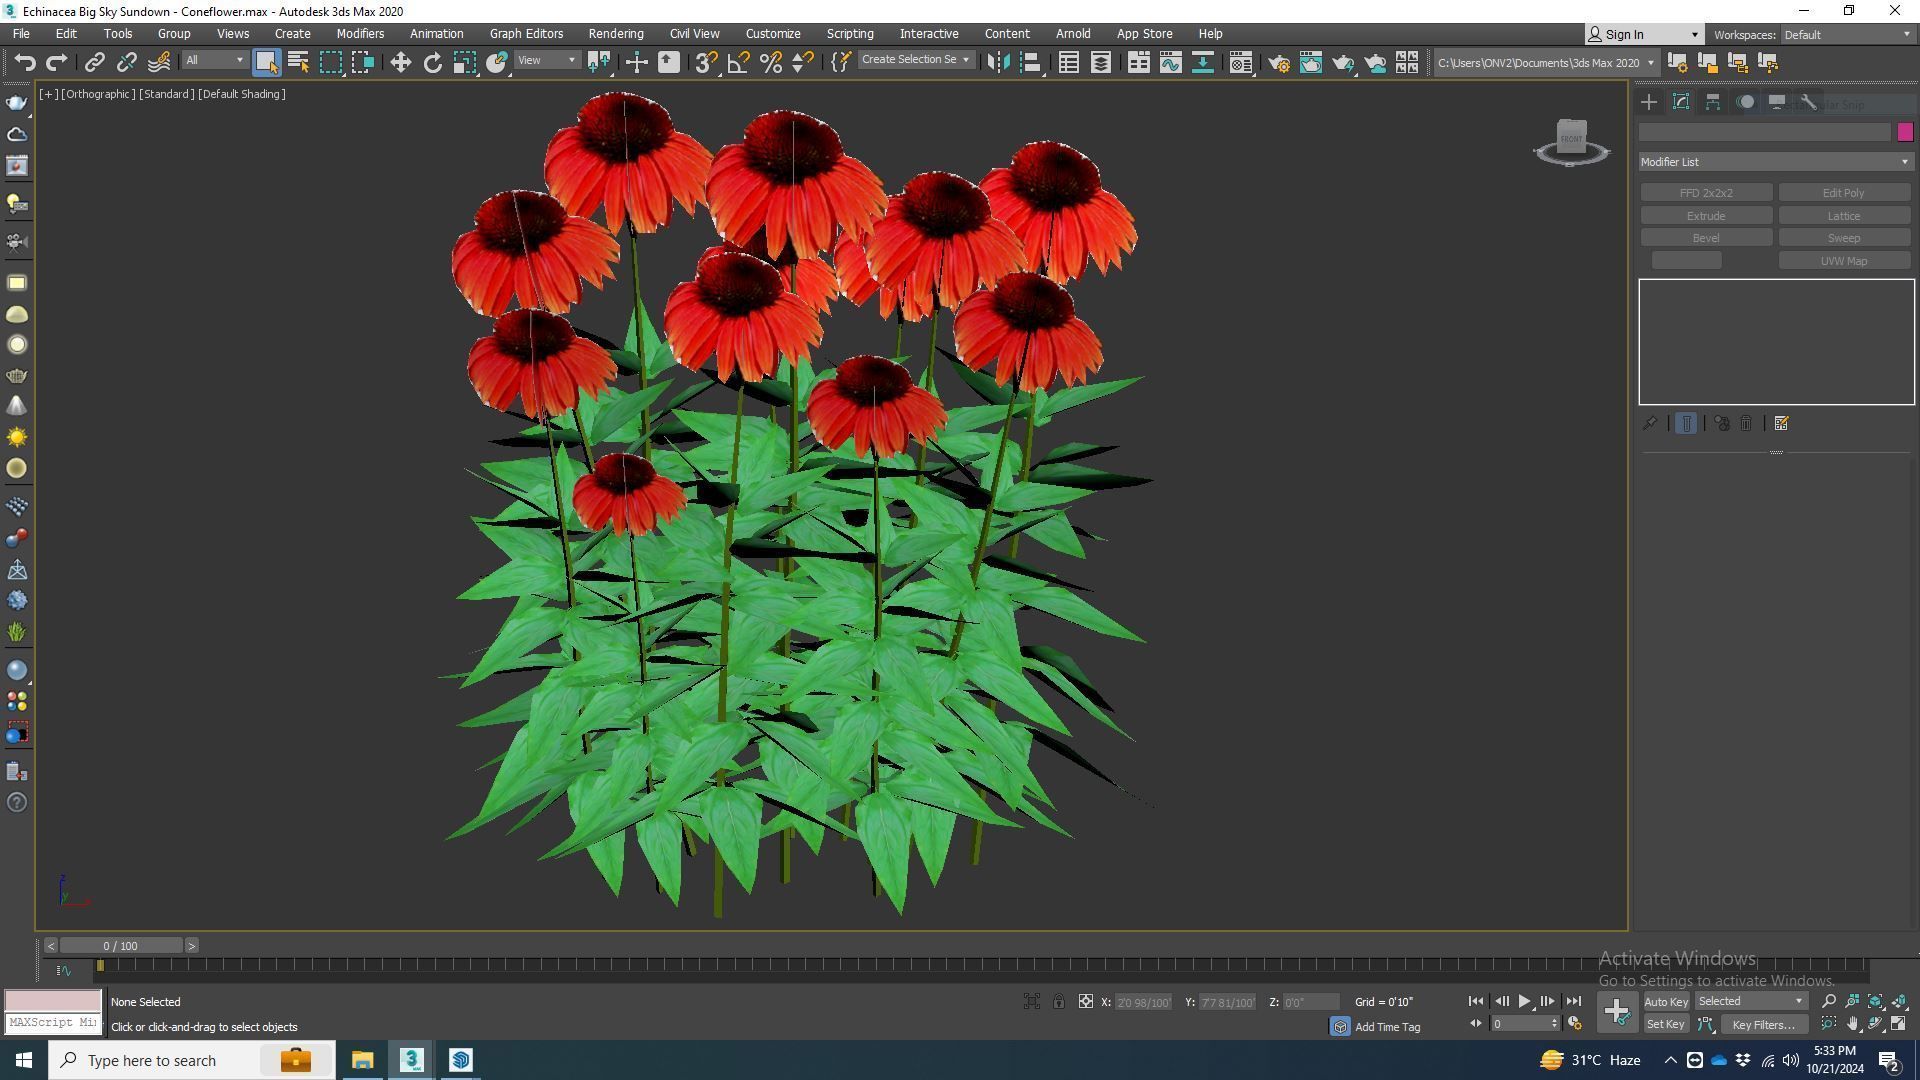The width and height of the screenshot is (1920, 1080).
Task: Open the Rendering menu
Action: tap(615, 34)
